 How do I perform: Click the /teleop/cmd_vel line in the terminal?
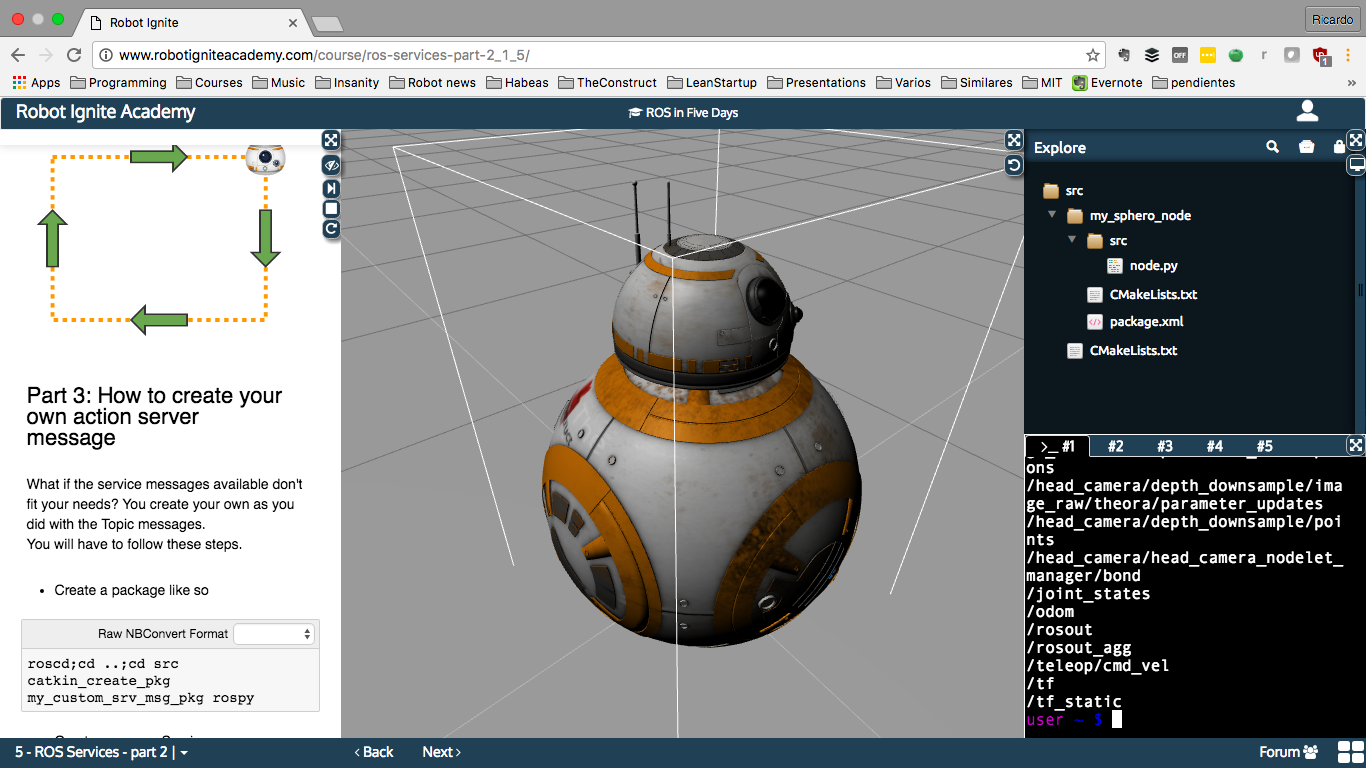(x=1098, y=666)
